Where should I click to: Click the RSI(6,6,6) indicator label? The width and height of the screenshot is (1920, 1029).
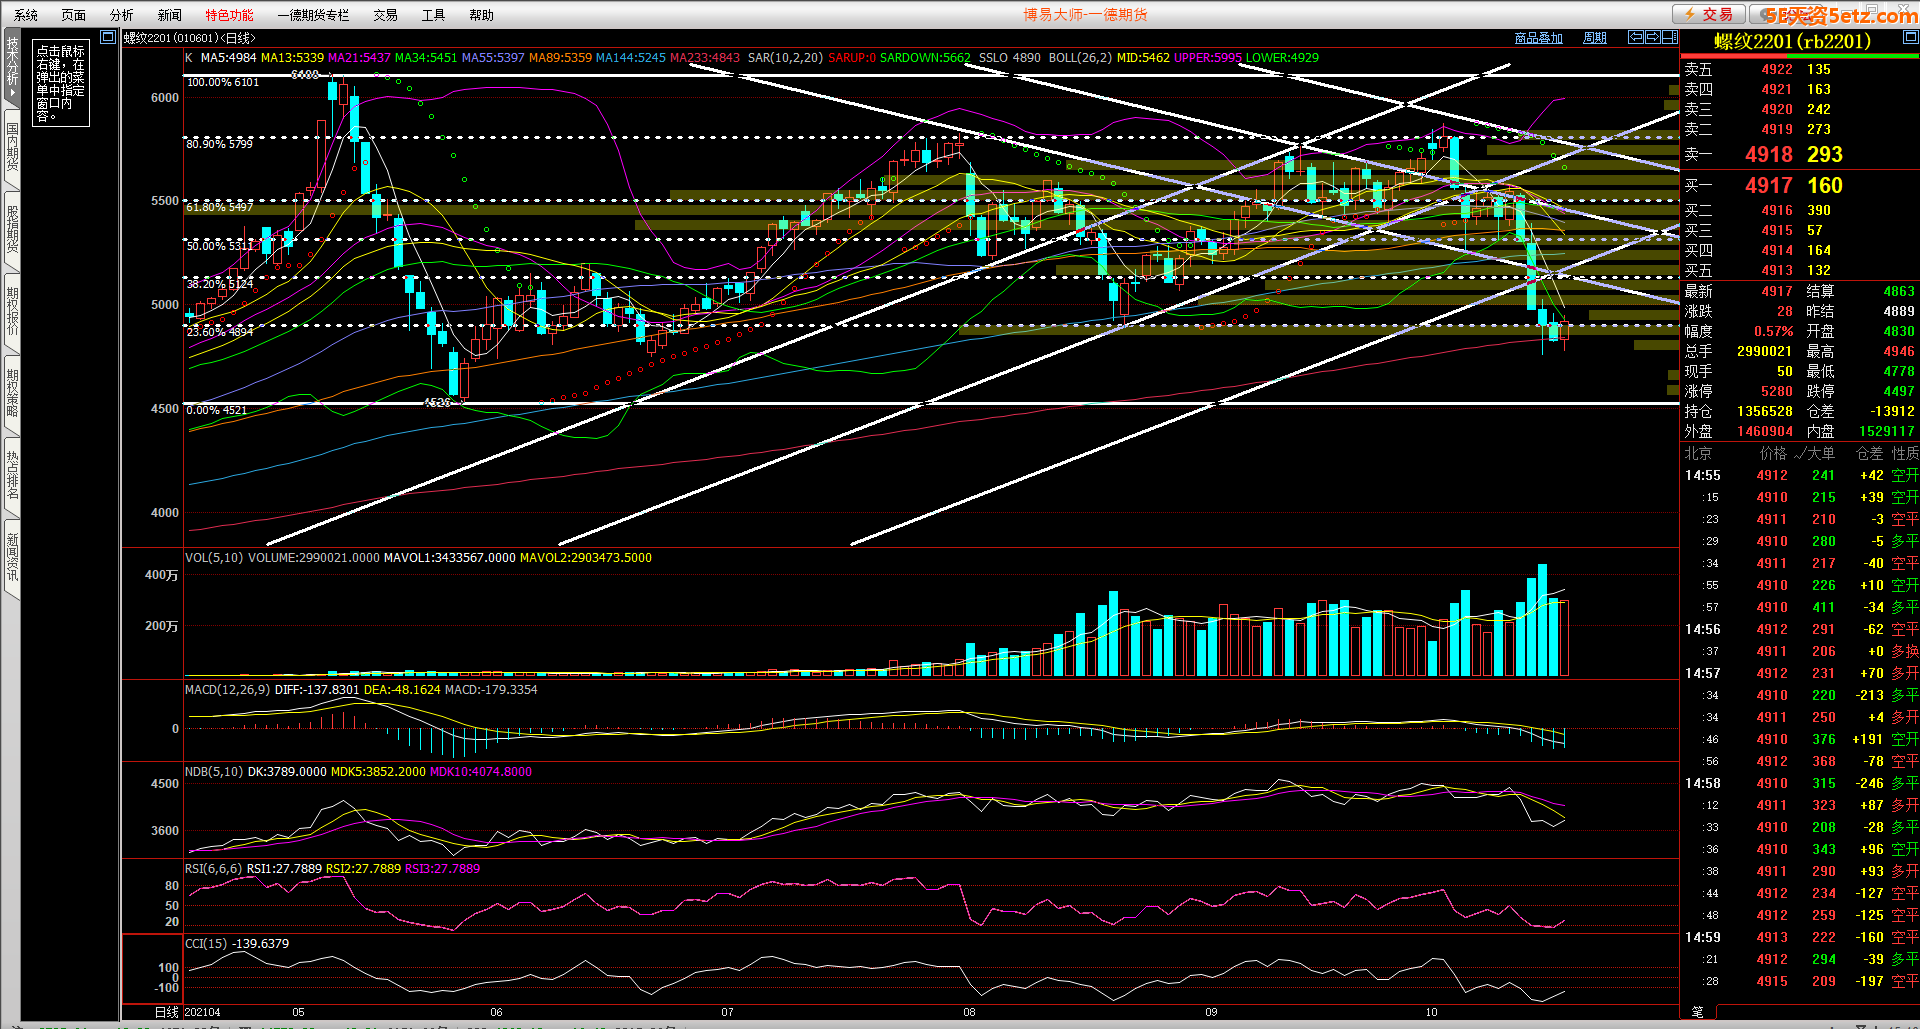[x=213, y=868]
